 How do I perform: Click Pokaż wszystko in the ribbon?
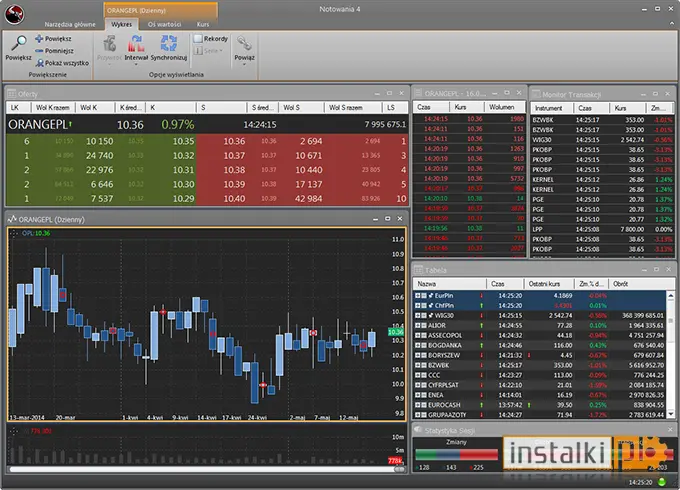pos(62,63)
